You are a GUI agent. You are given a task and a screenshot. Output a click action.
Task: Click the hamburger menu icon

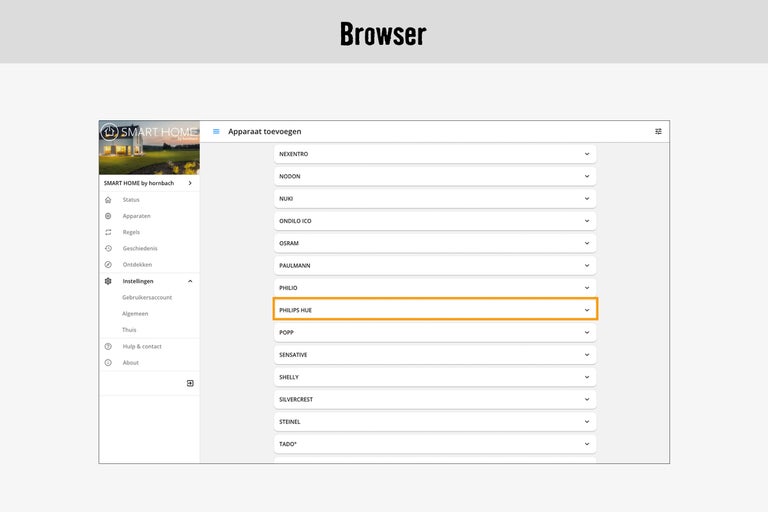[216, 131]
